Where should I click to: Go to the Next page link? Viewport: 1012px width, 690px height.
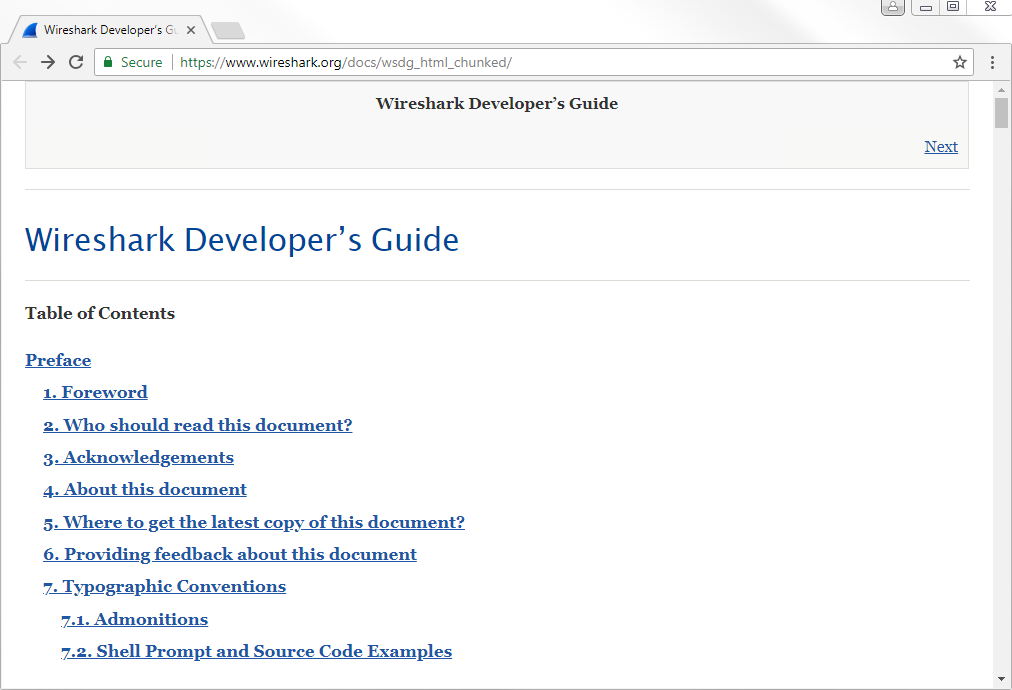[941, 146]
